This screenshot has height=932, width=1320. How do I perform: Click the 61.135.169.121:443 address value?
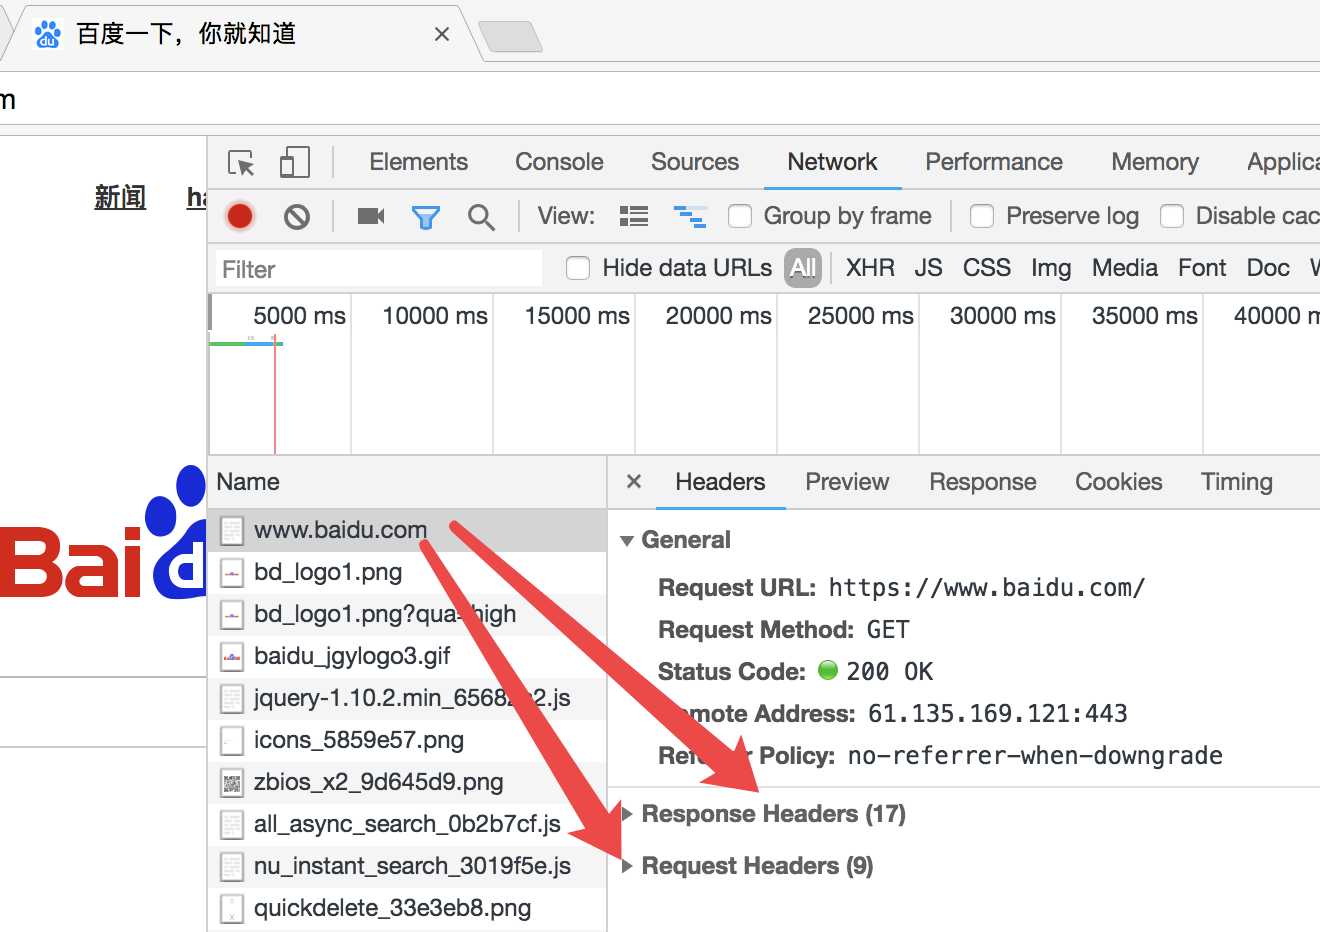pyautogui.click(x=997, y=713)
